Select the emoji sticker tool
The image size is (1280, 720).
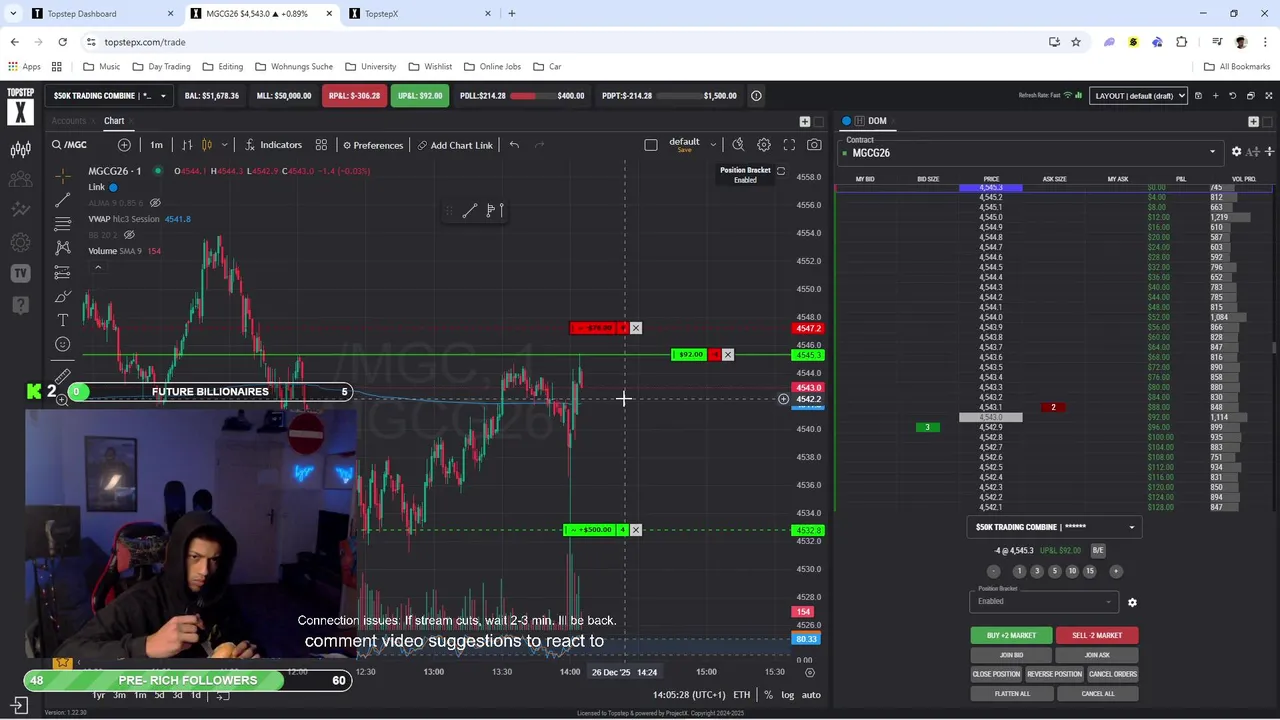63,344
